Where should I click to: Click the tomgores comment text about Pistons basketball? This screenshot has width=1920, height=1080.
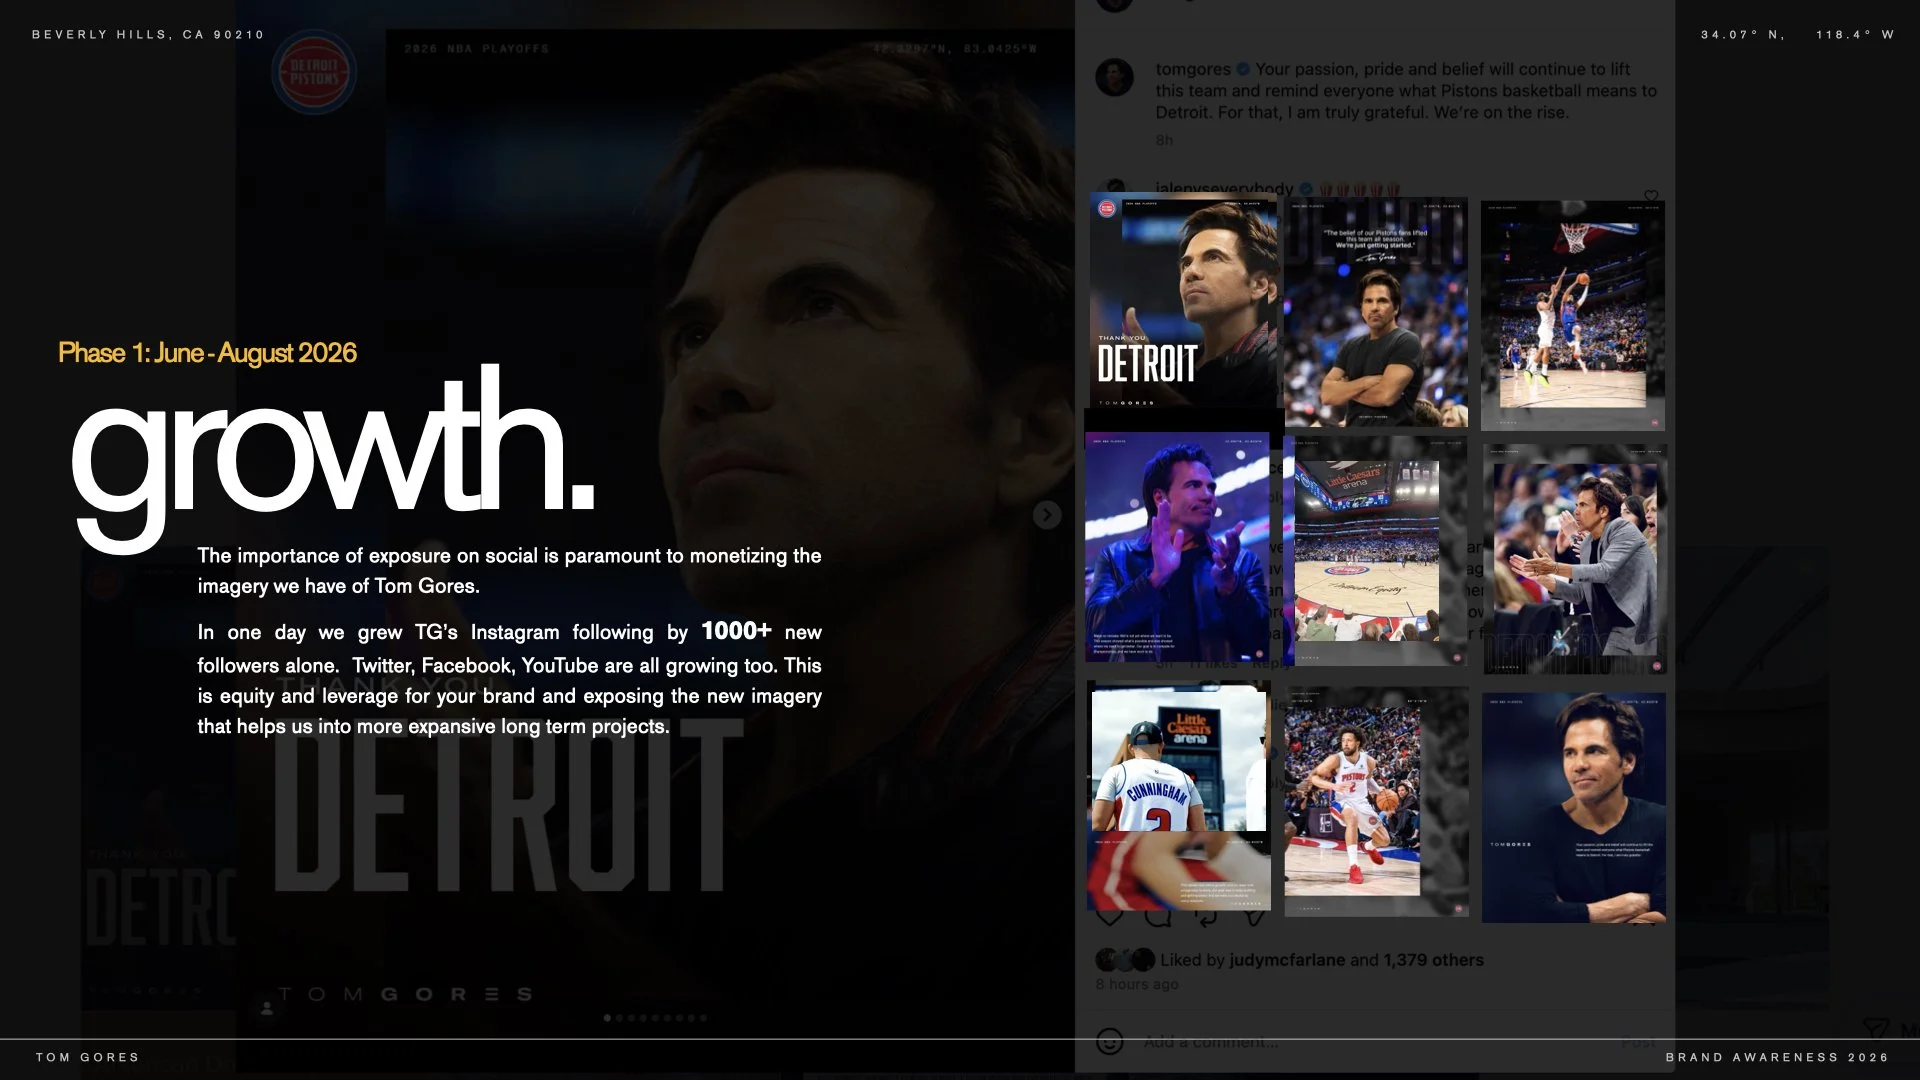click(x=1406, y=91)
